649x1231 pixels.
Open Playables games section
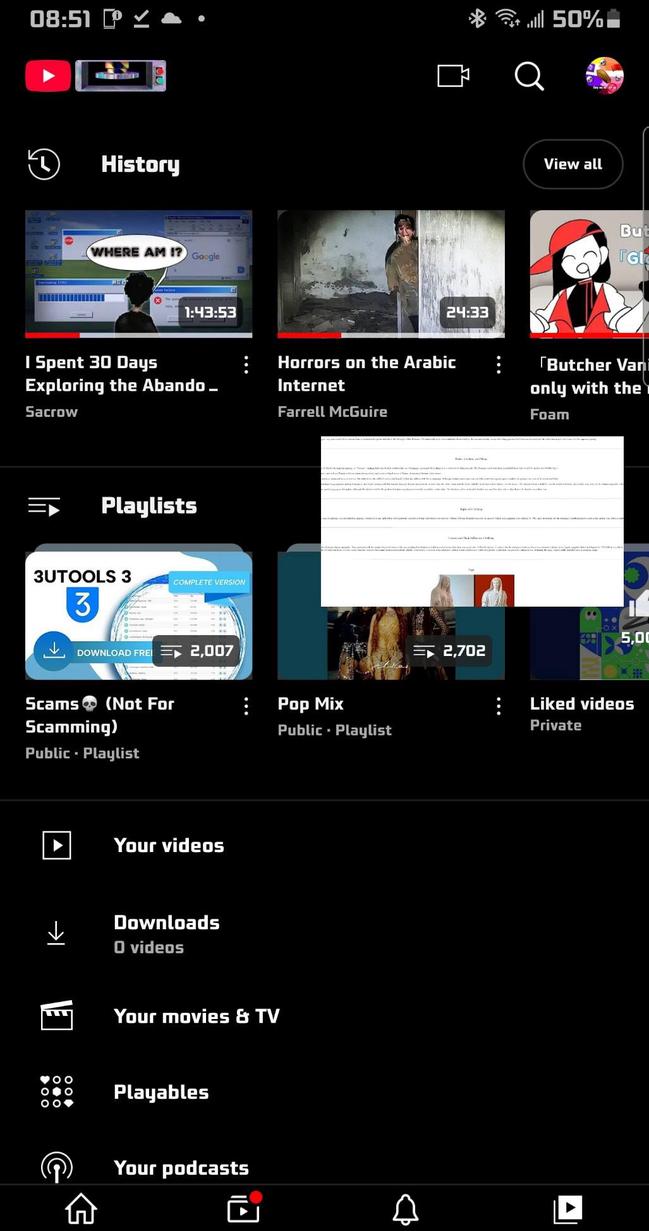pos(161,1092)
